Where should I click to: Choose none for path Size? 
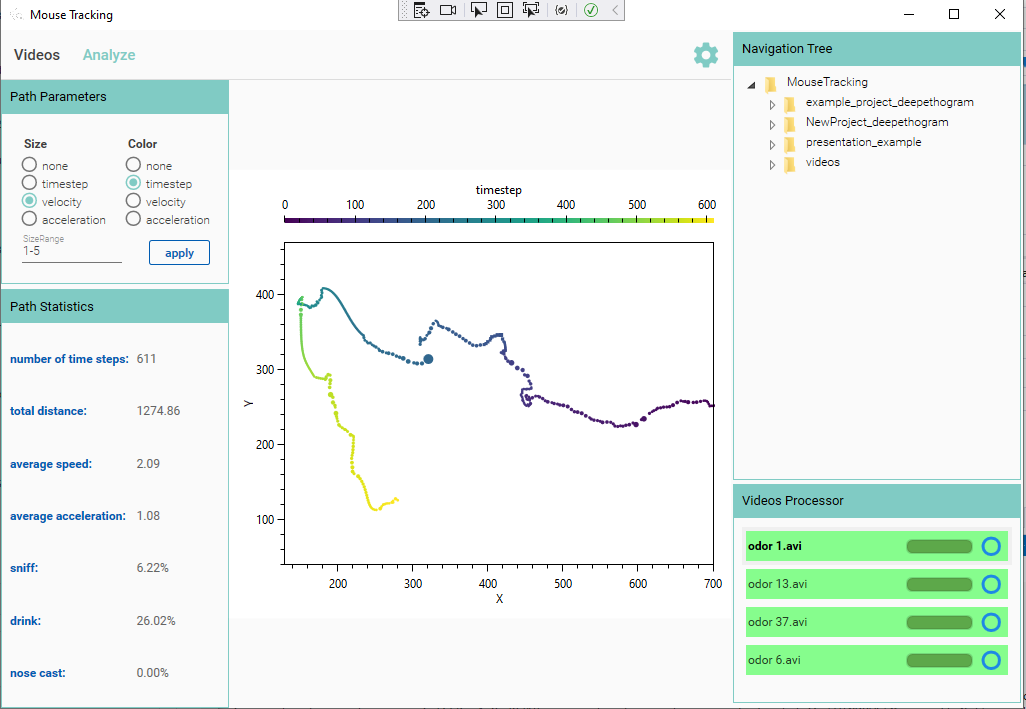[x=31, y=165]
